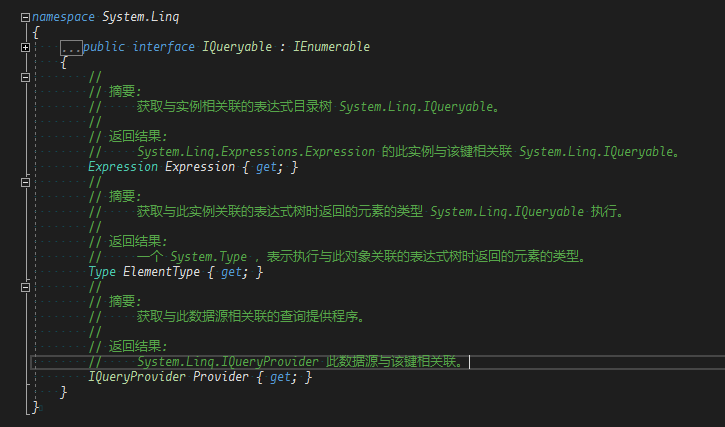Screen dimensions: 725x427
Task: Click the get accessor of Provider property
Action: [x=282, y=377]
